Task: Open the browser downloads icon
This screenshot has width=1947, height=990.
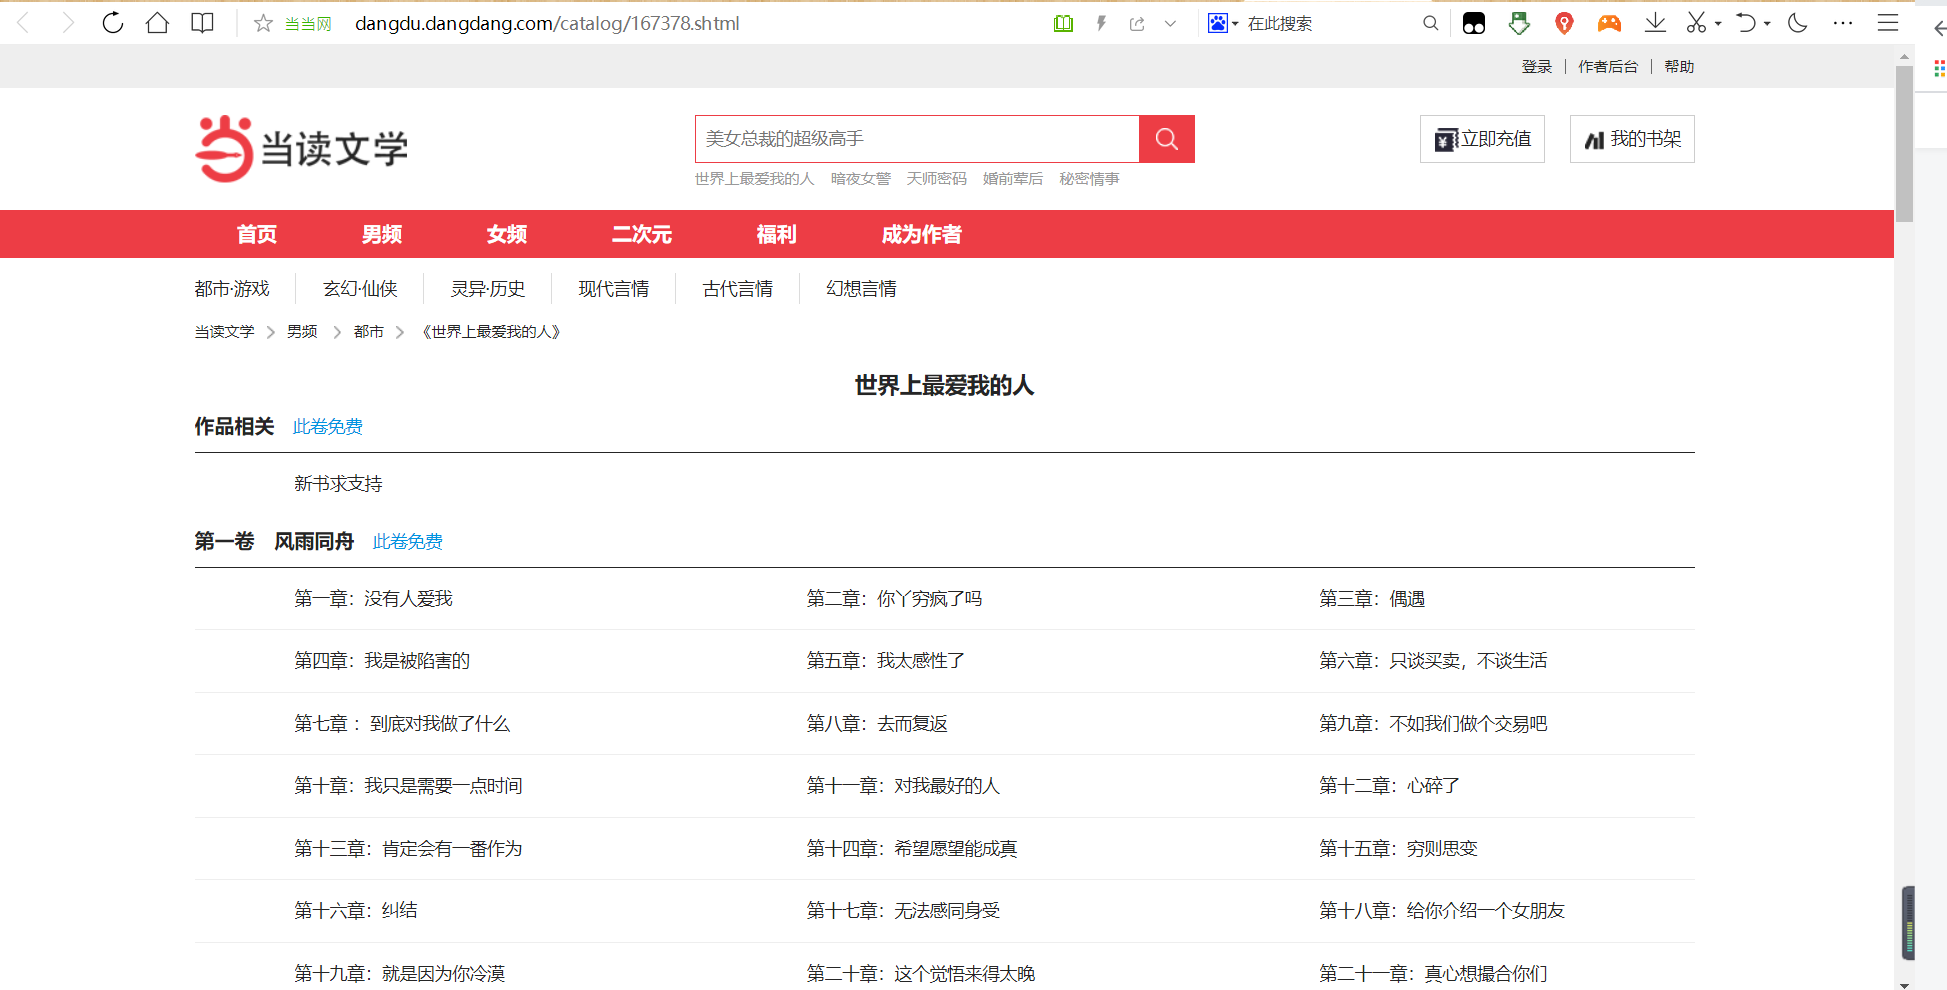Action: click(1655, 23)
